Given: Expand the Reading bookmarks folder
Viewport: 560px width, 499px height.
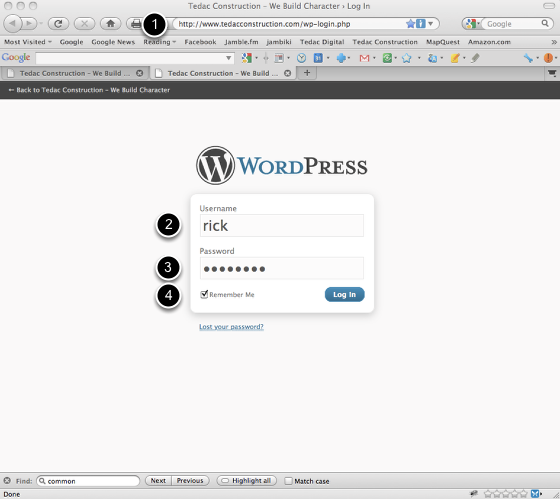Looking at the screenshot, I should click(160, 42).
